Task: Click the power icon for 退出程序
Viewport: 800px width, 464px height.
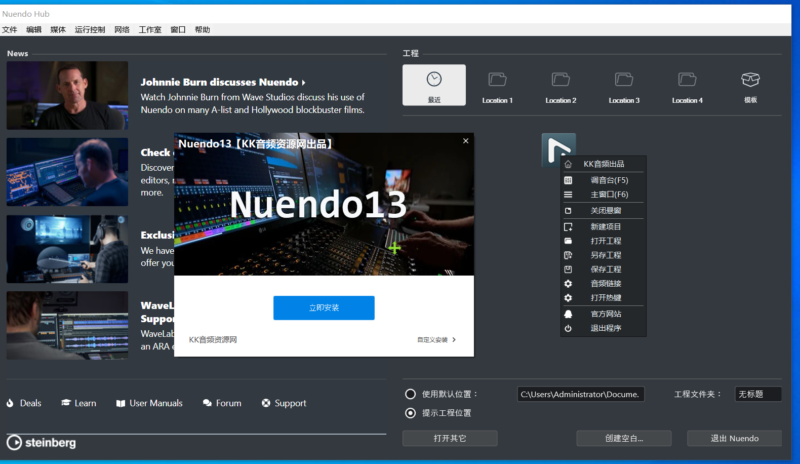Action: [568, 328]
